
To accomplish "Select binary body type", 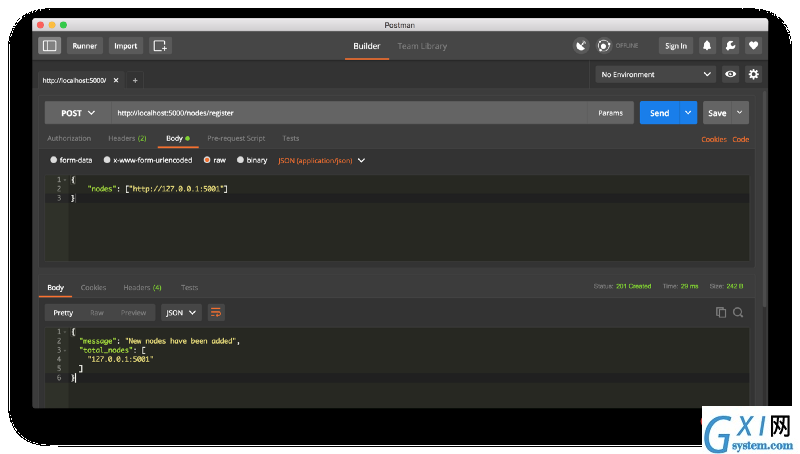I will (x=252, y=160).
